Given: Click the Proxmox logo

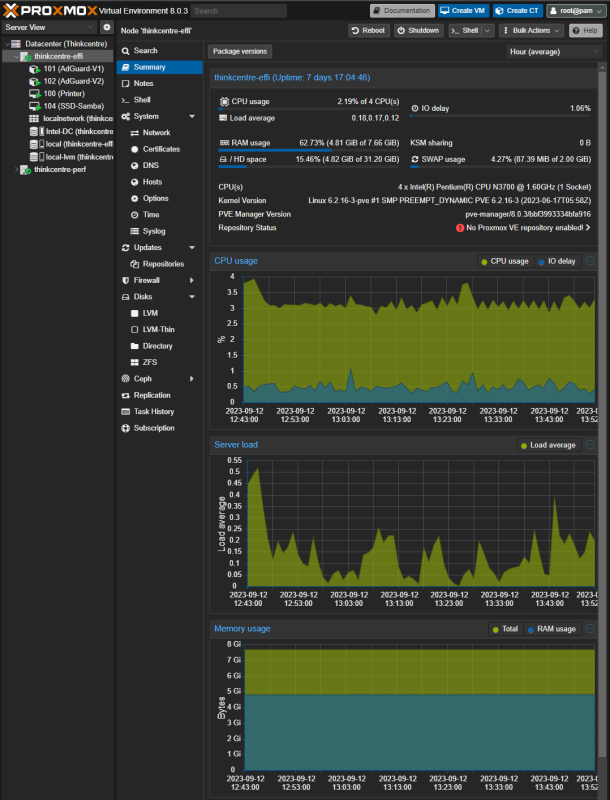Looking at the screenshot, I should pos(49,10).
